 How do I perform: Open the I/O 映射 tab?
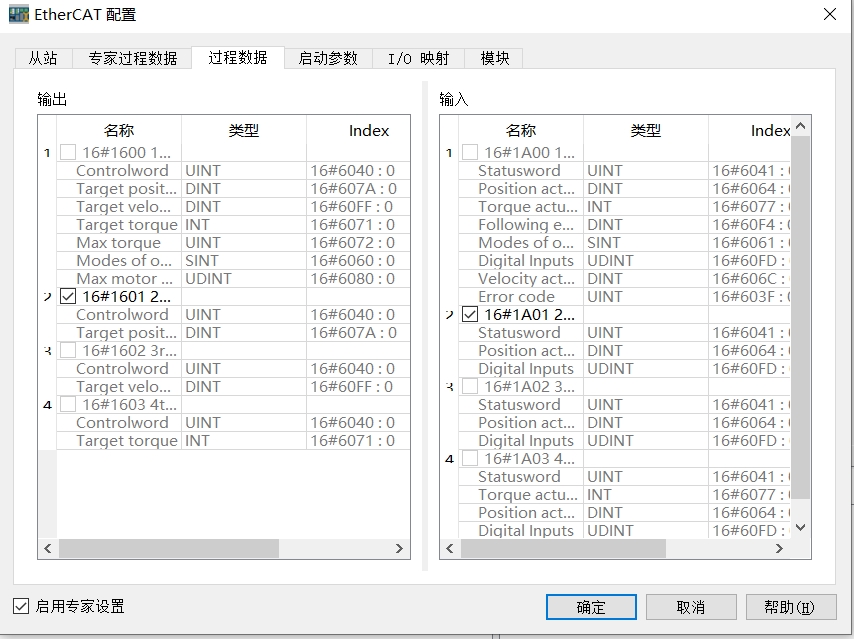tap(418, 58)
